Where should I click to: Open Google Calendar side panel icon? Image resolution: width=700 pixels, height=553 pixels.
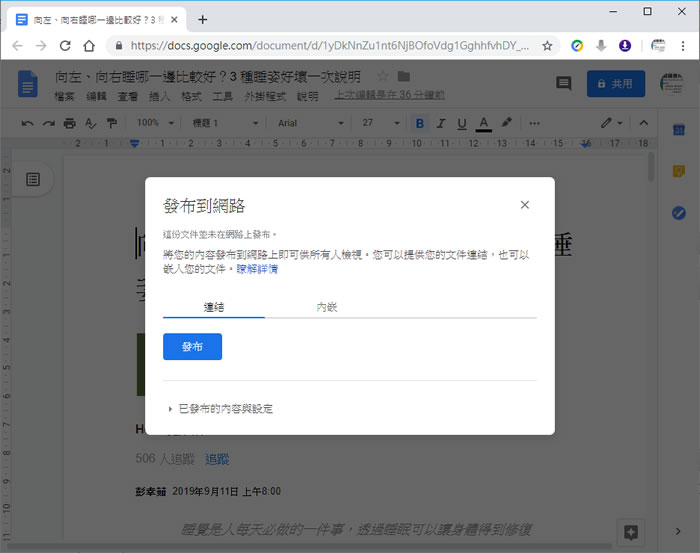[679, 130]
